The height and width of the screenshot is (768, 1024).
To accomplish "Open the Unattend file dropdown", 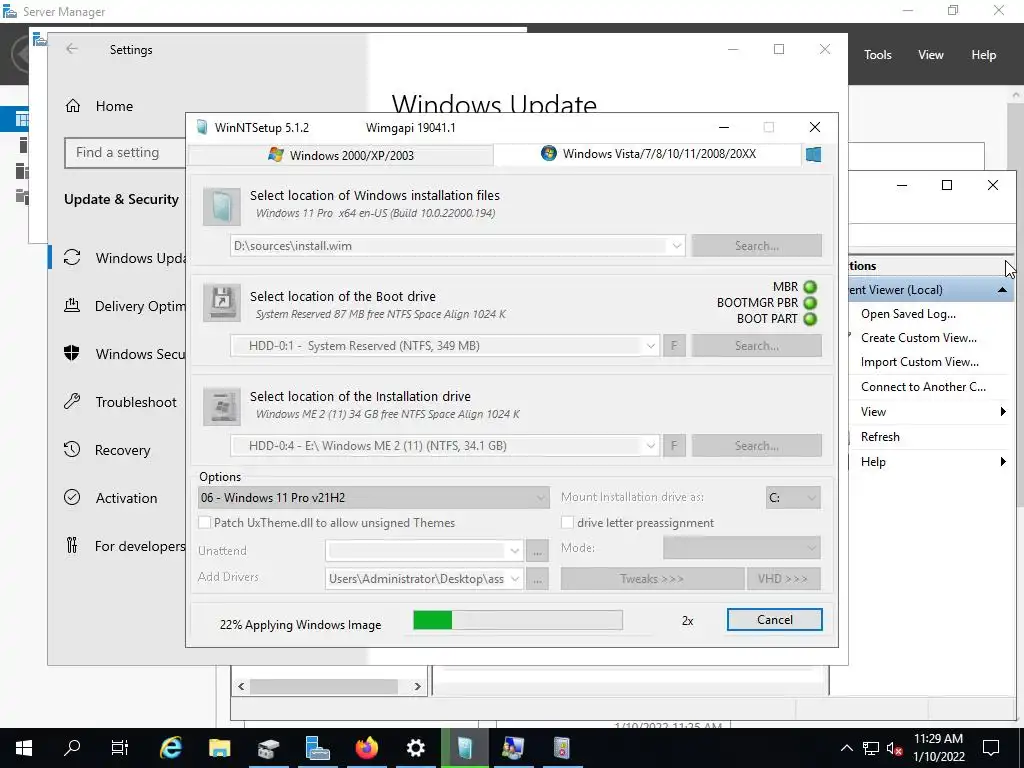I will click(x=515, y=551).
